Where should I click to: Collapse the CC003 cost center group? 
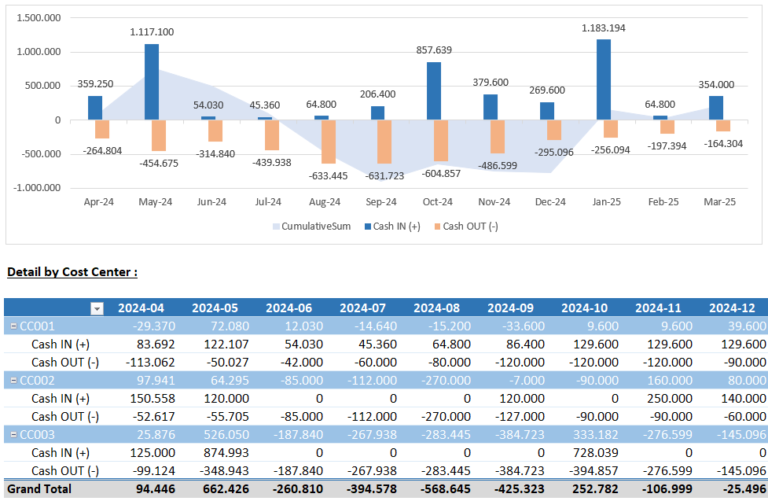(x=13, y=433)
